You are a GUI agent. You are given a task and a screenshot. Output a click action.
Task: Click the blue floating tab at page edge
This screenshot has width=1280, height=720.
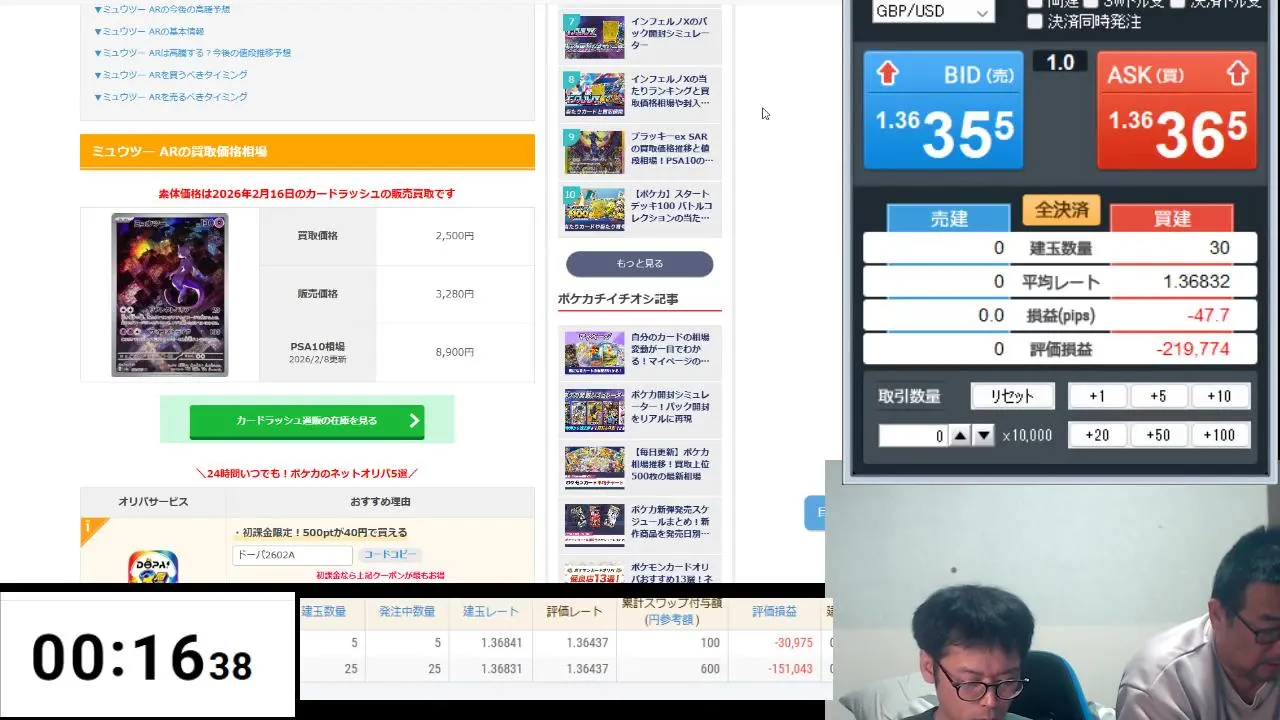[815, 512]
